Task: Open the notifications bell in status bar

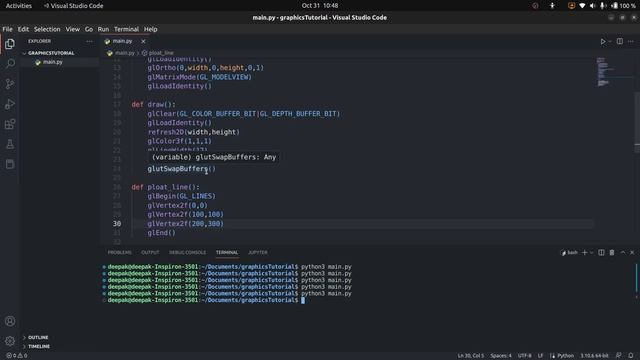Action: click(x=631, y=356)
